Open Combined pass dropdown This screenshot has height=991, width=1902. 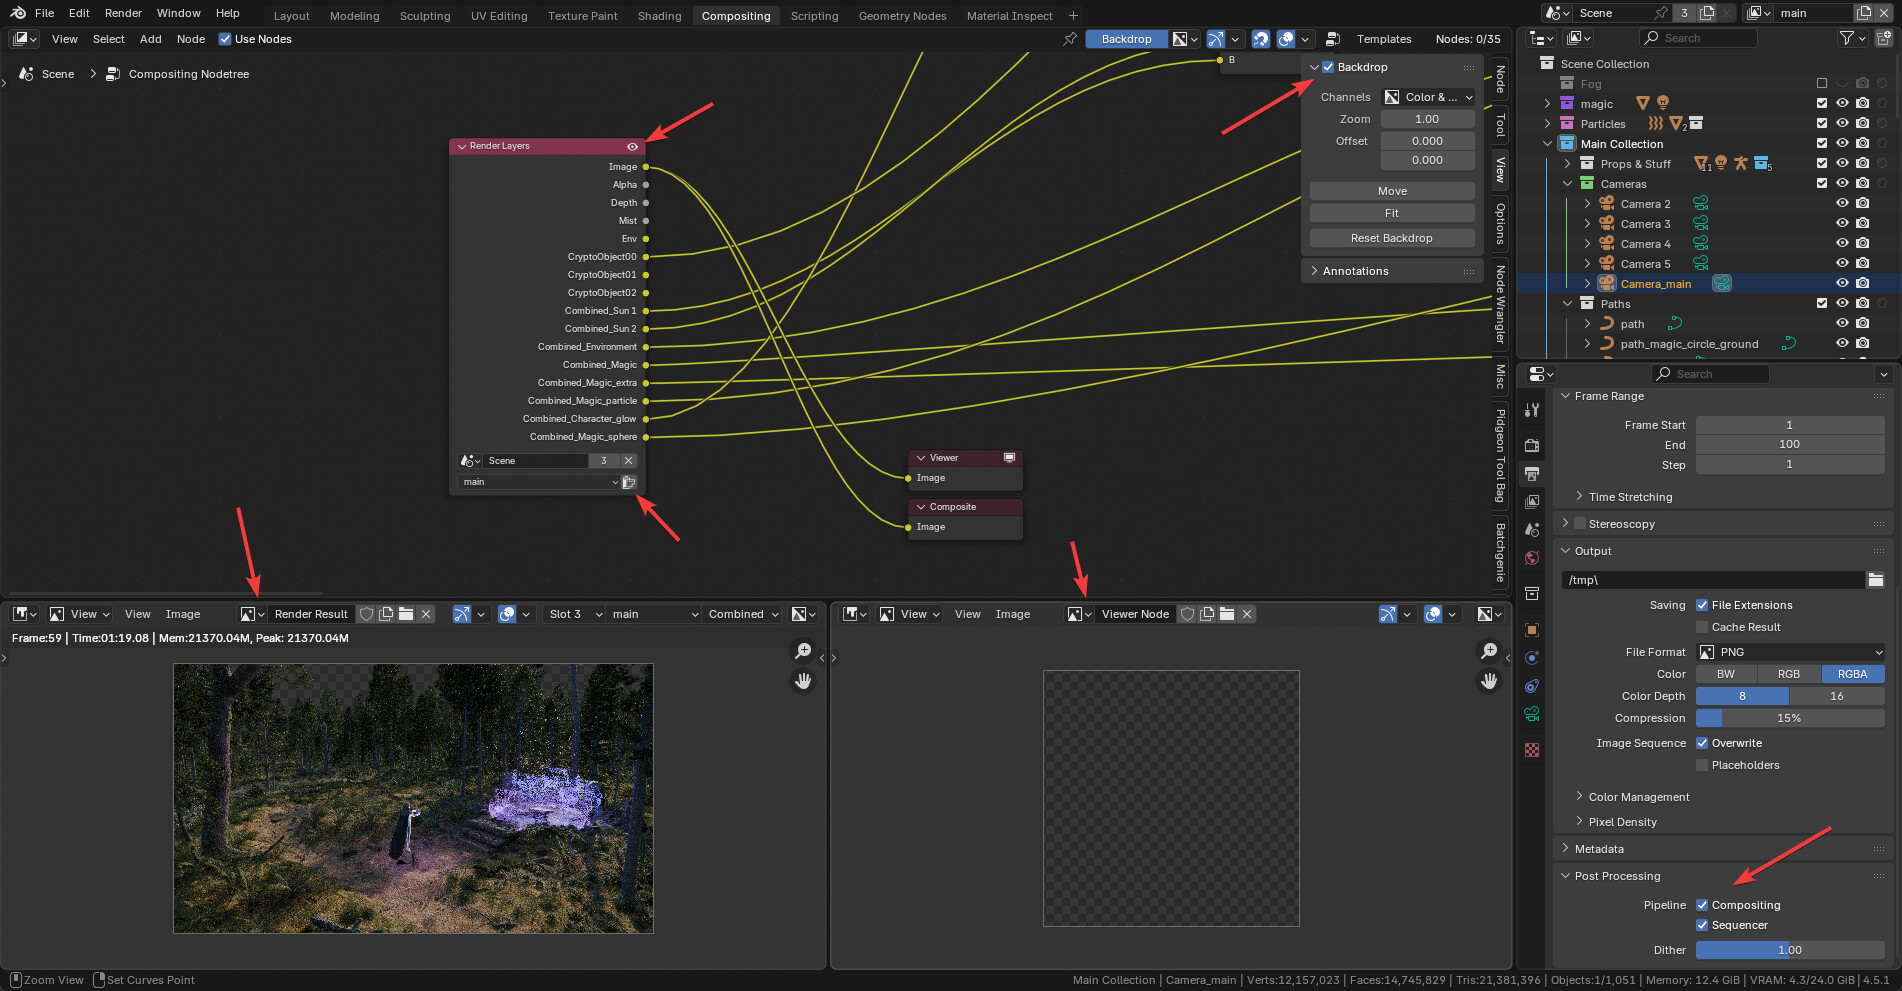coord(742,614)
